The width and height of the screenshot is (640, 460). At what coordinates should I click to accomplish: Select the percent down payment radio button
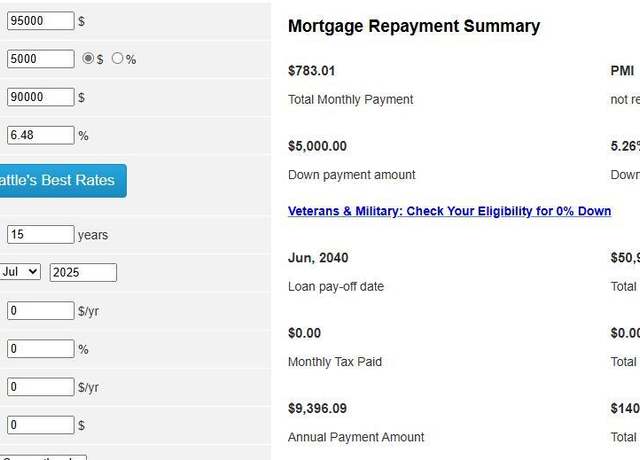117,58
